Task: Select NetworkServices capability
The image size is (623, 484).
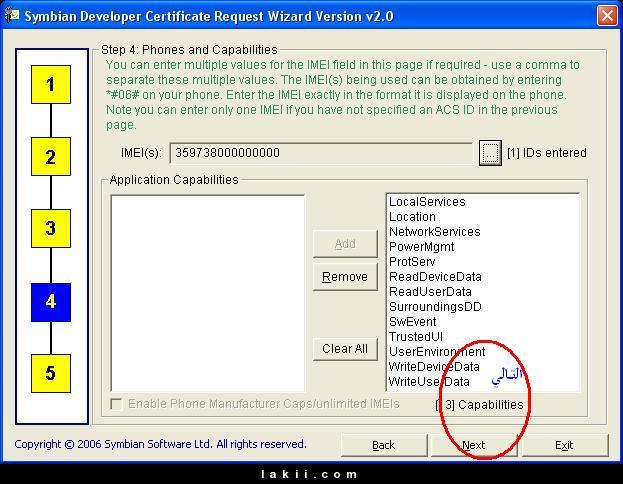Action: tap(435, 232)
